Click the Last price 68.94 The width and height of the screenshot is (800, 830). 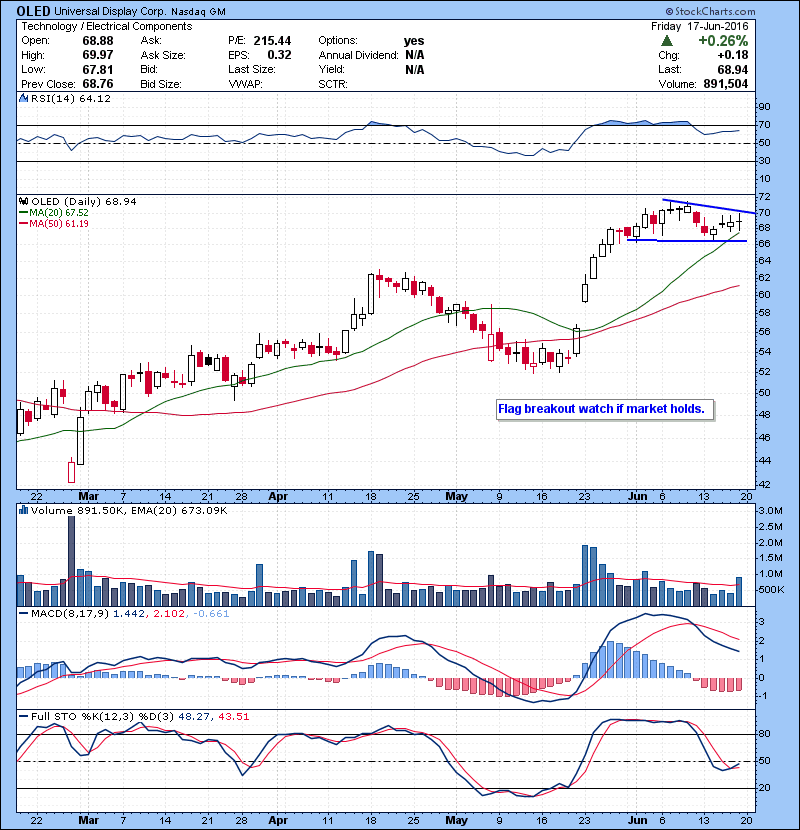tap(733, 70)
